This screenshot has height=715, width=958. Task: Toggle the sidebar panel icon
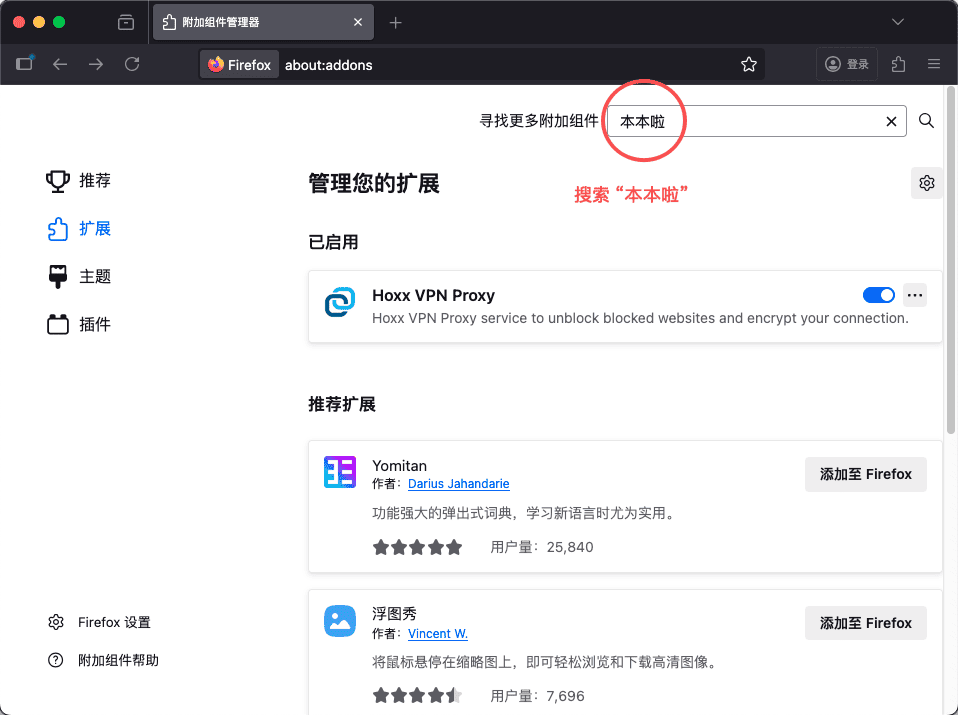(24, 64)
